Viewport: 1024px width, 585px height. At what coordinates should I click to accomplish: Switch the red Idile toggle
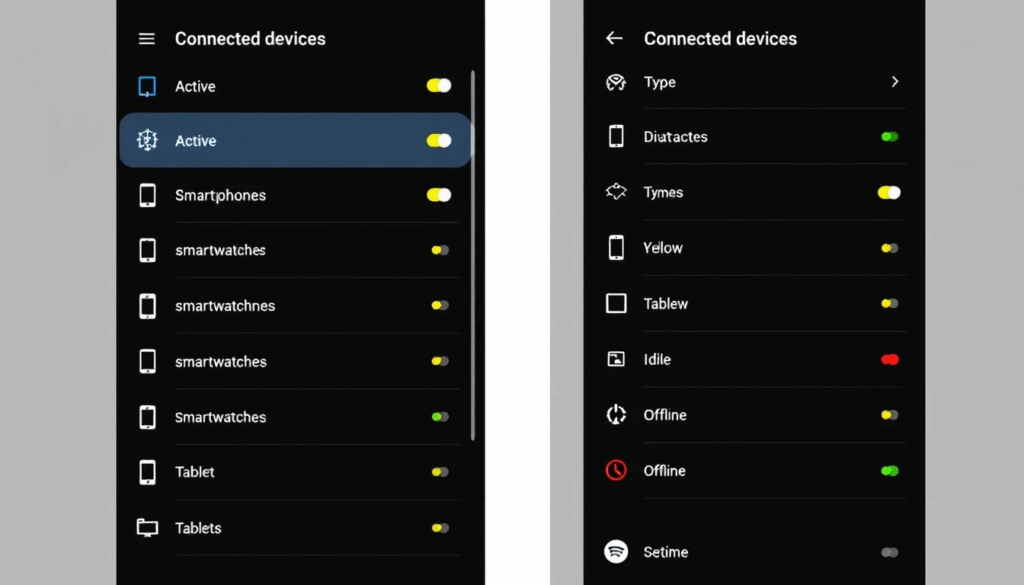click(x=889, y=359)
